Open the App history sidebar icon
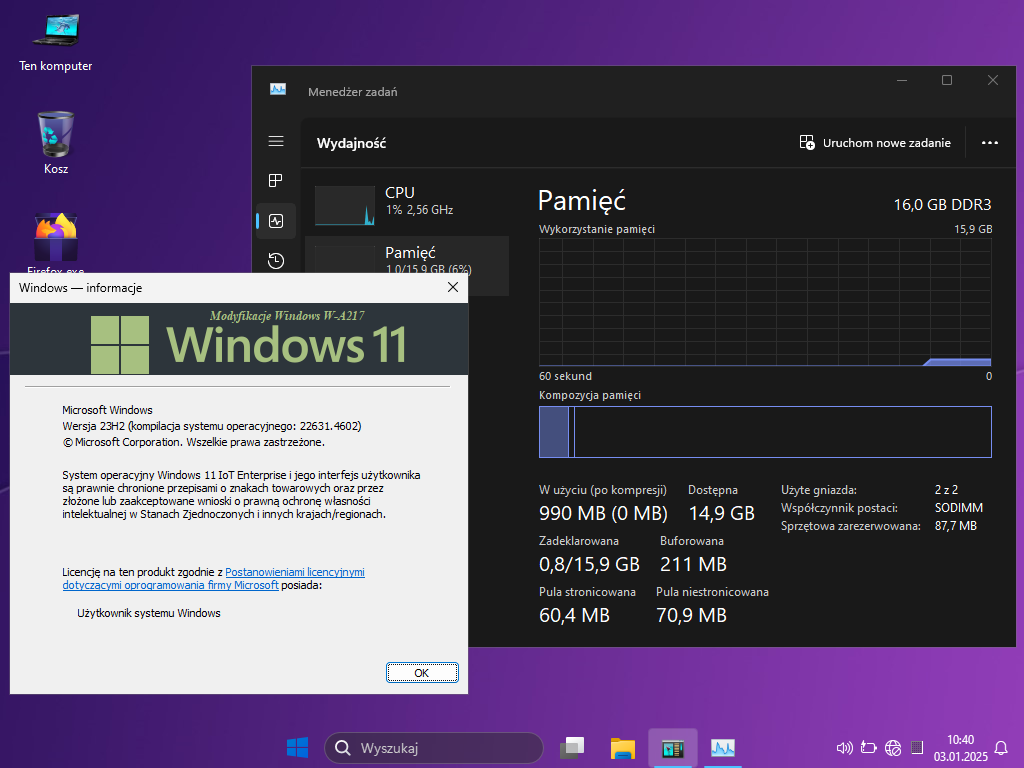This screenshot has width=1024, height=768. 276,260
